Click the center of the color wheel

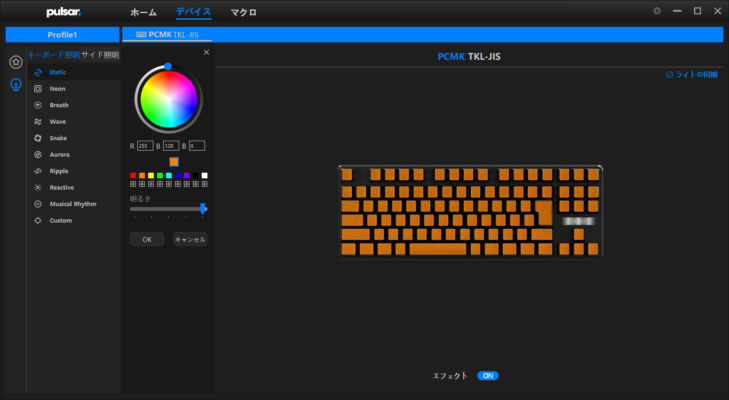pos(169,100)
